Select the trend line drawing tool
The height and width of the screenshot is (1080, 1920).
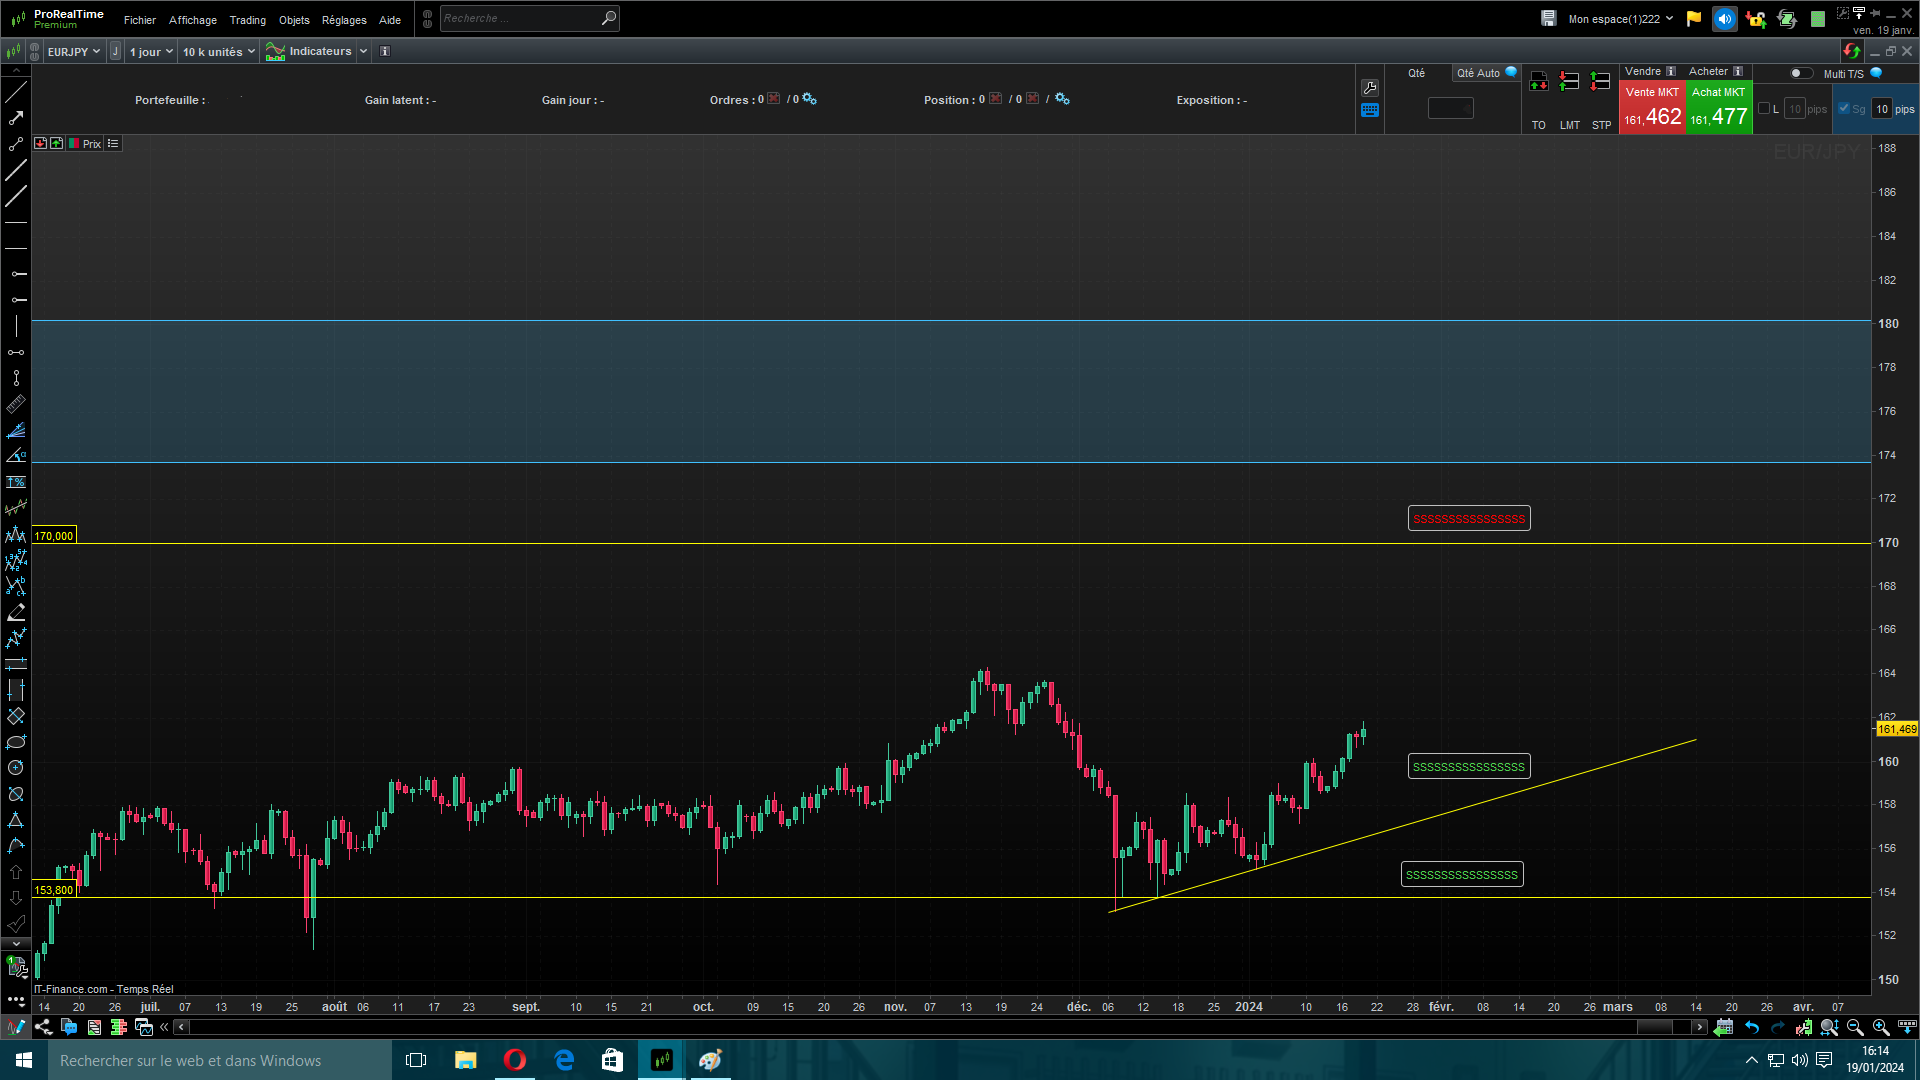16,92
